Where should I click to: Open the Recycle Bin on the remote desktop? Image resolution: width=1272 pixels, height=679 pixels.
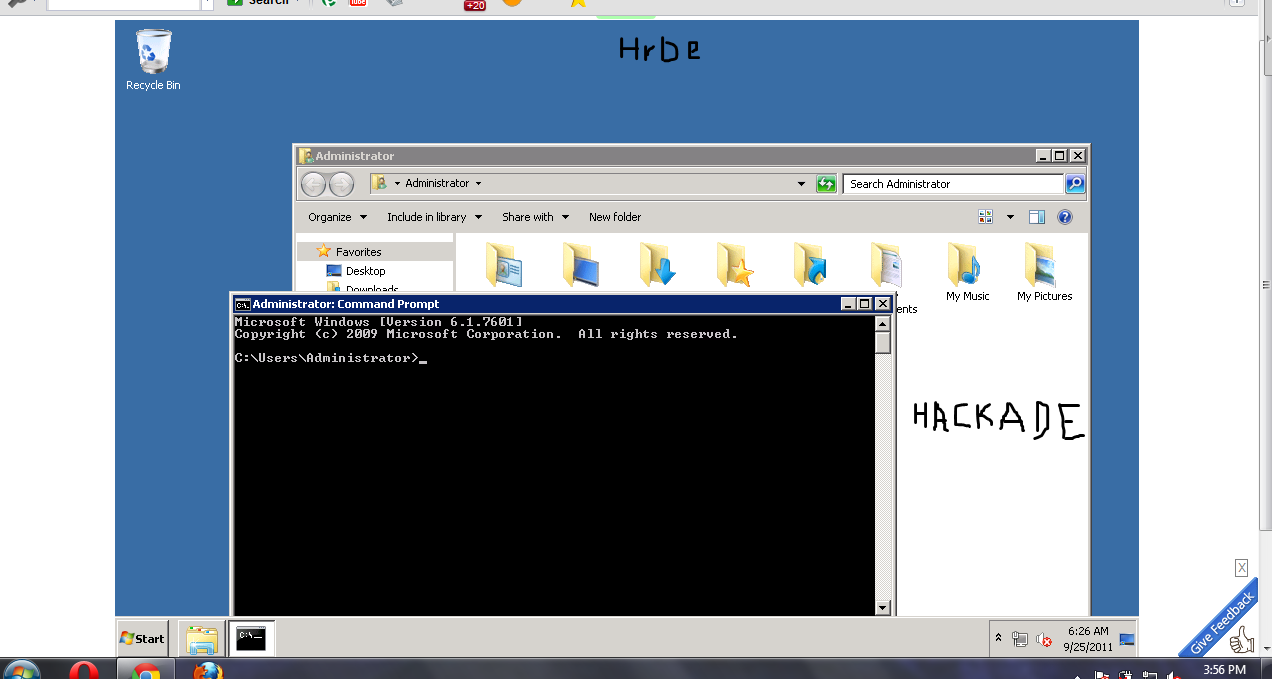point(153,60)
